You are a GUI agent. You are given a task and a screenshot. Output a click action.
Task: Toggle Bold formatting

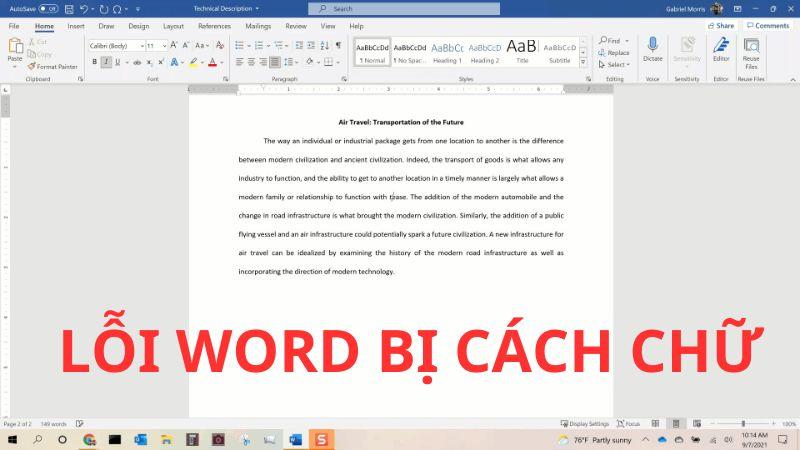pyautogui.click(x=94, y=62)
